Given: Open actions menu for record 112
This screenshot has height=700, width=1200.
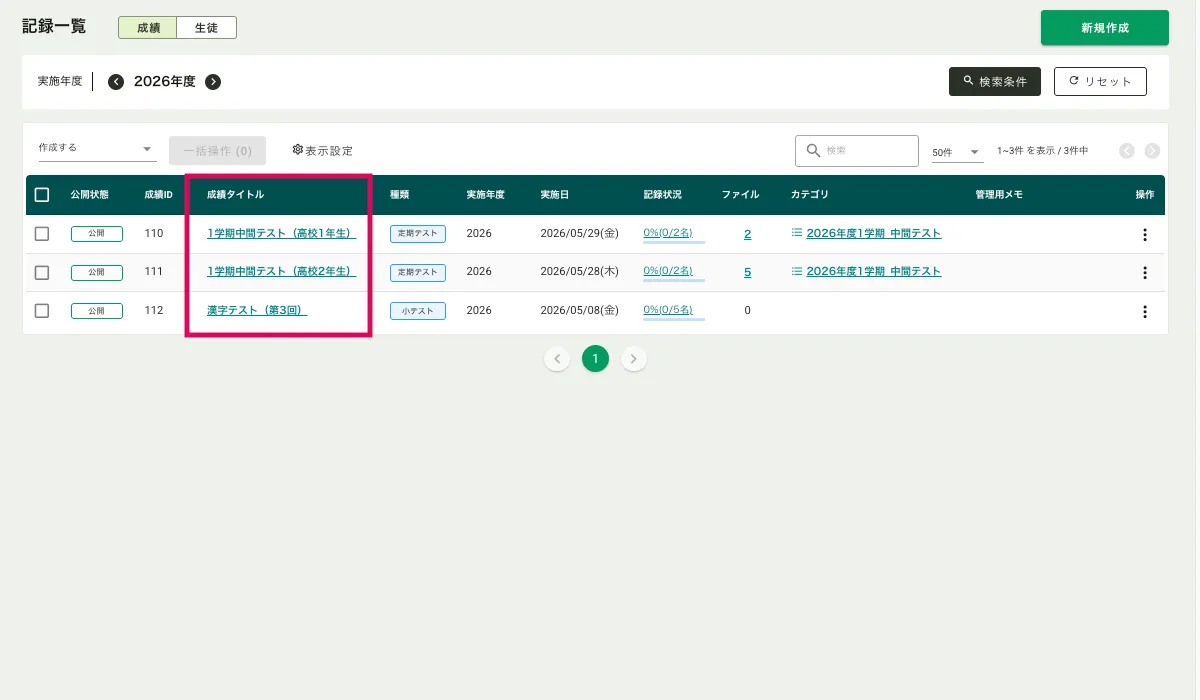Looking at the screenshot, I should [1144, 311].
